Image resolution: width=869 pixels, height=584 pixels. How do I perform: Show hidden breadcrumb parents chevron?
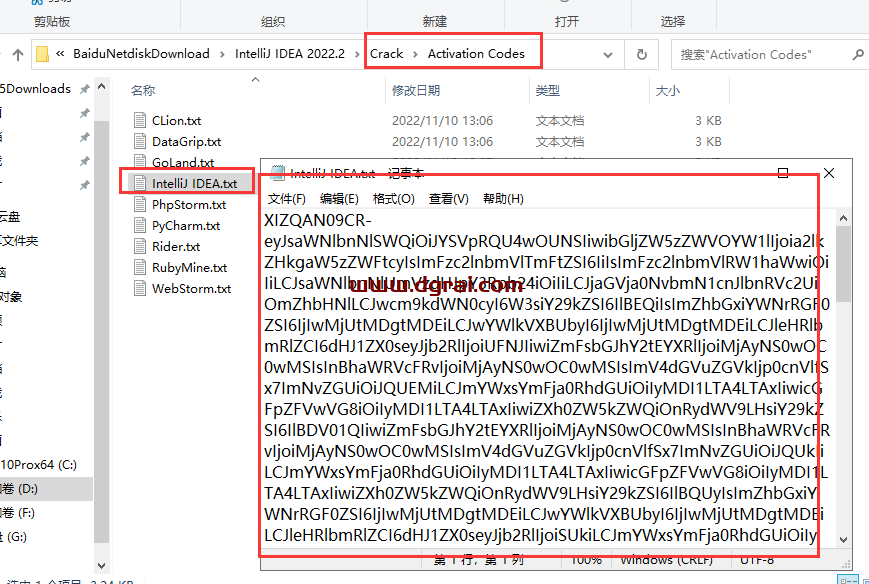coord(60,54)
